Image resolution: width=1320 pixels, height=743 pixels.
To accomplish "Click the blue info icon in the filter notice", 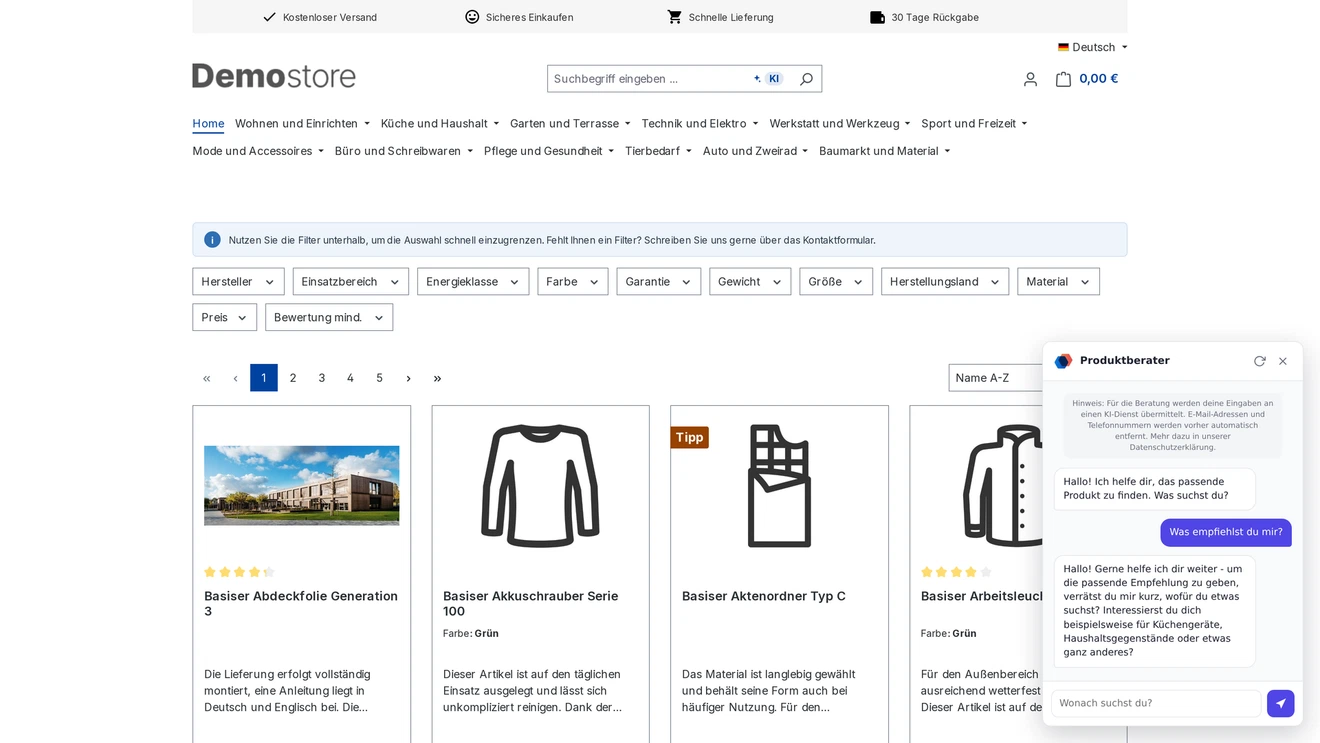I will pos(212,240).
